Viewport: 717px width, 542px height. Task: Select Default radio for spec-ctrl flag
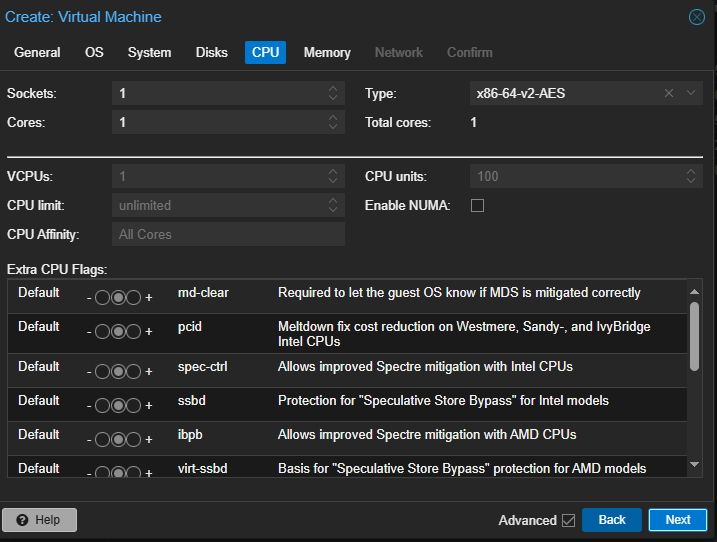tap(118, 371)
